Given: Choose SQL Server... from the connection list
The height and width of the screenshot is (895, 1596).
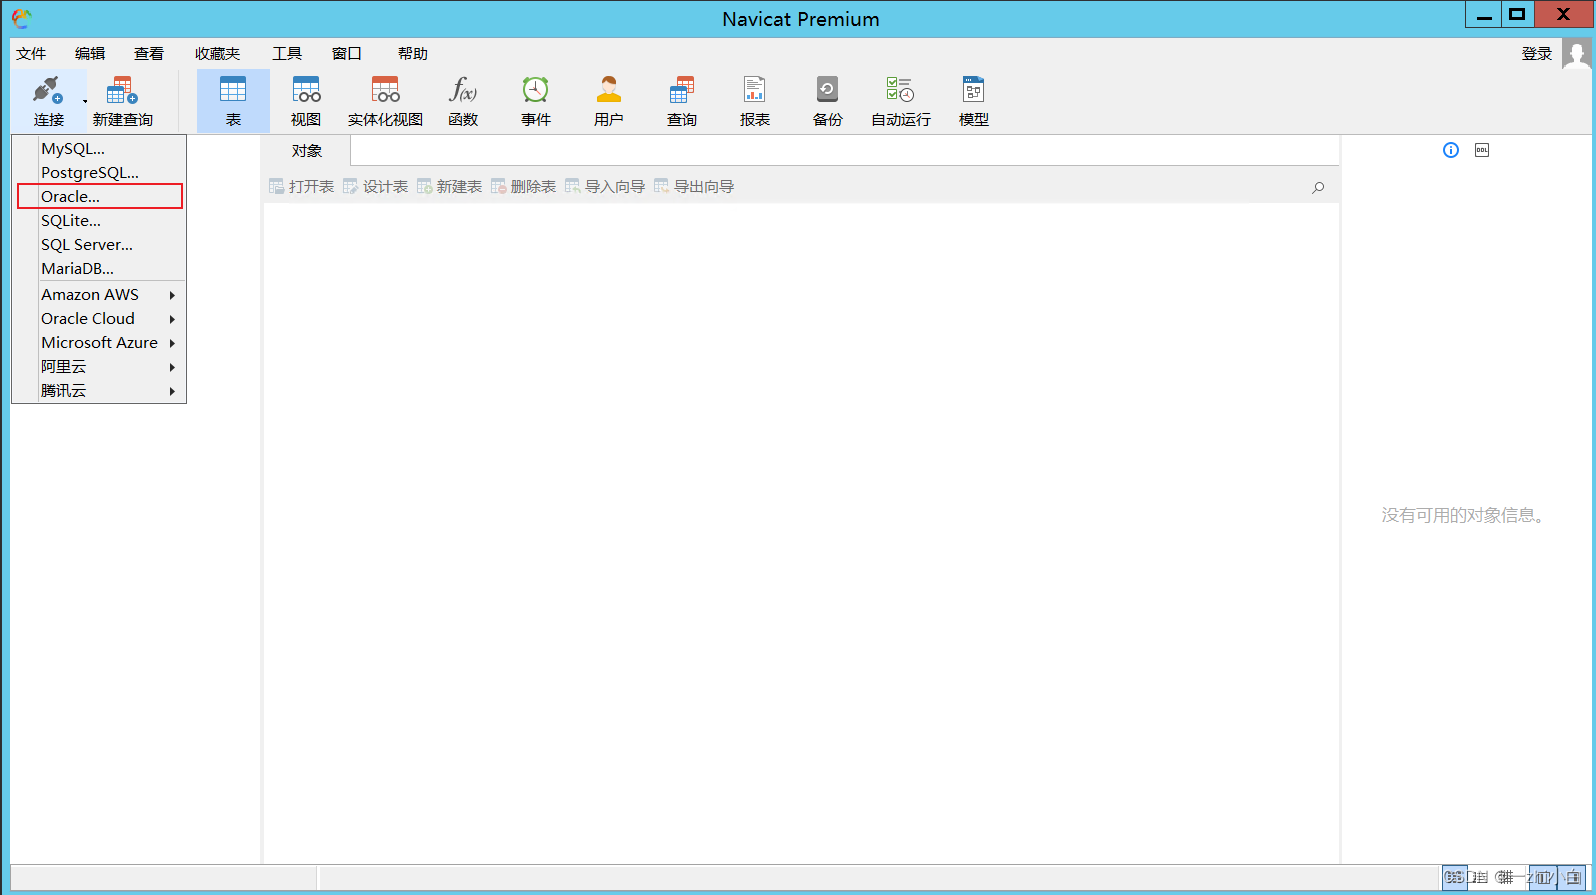Looking at the screenshot, I should click(100, 244).
